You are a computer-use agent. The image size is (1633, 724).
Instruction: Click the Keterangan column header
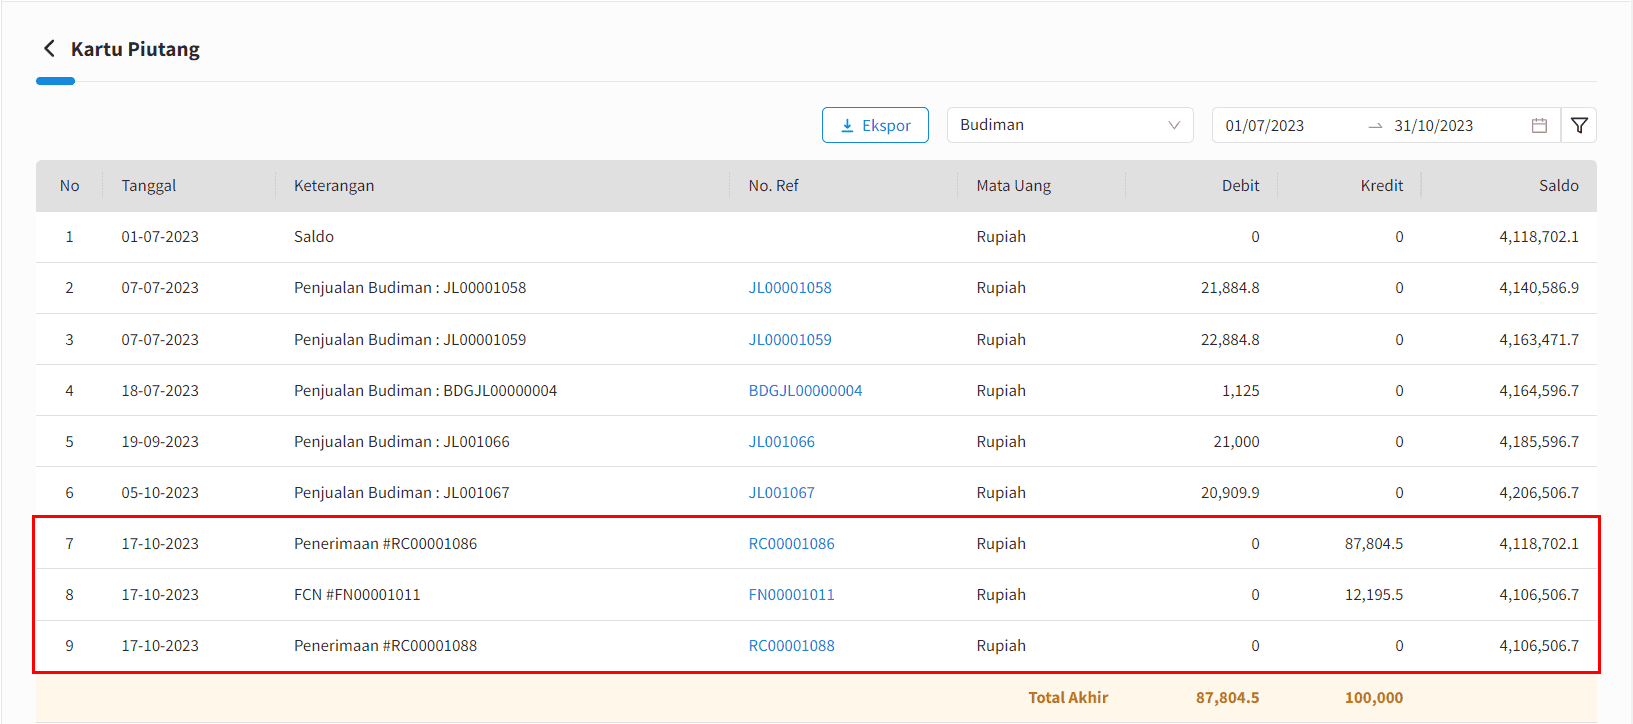pos(334,186)
